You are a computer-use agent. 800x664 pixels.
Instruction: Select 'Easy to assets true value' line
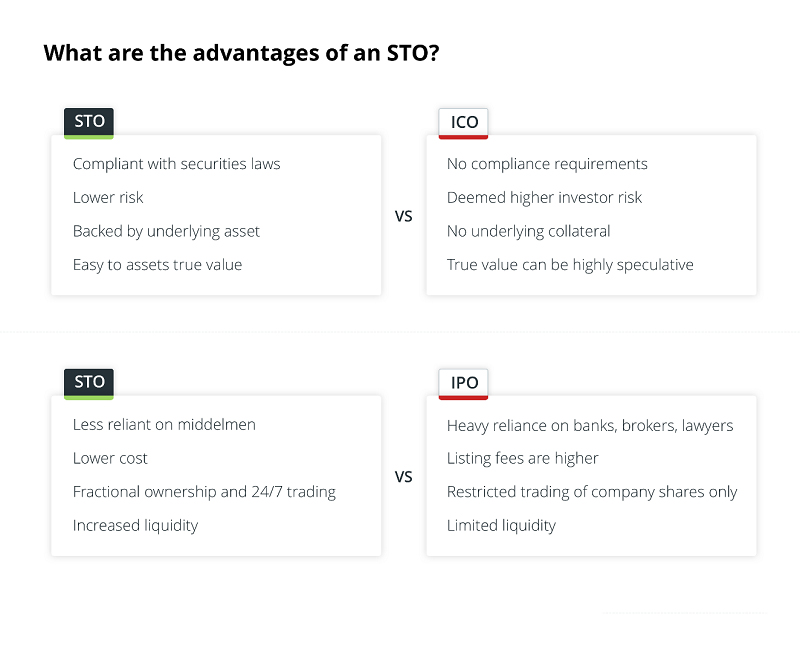coord(157,265)
